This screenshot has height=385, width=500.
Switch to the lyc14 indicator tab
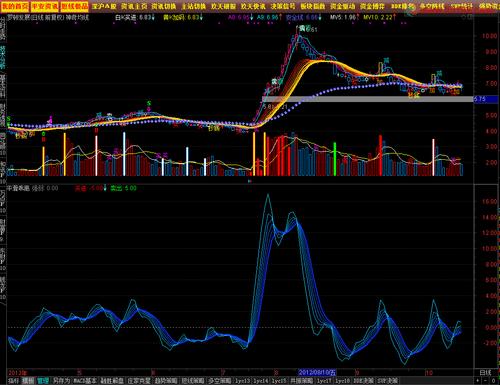point(261,381)
